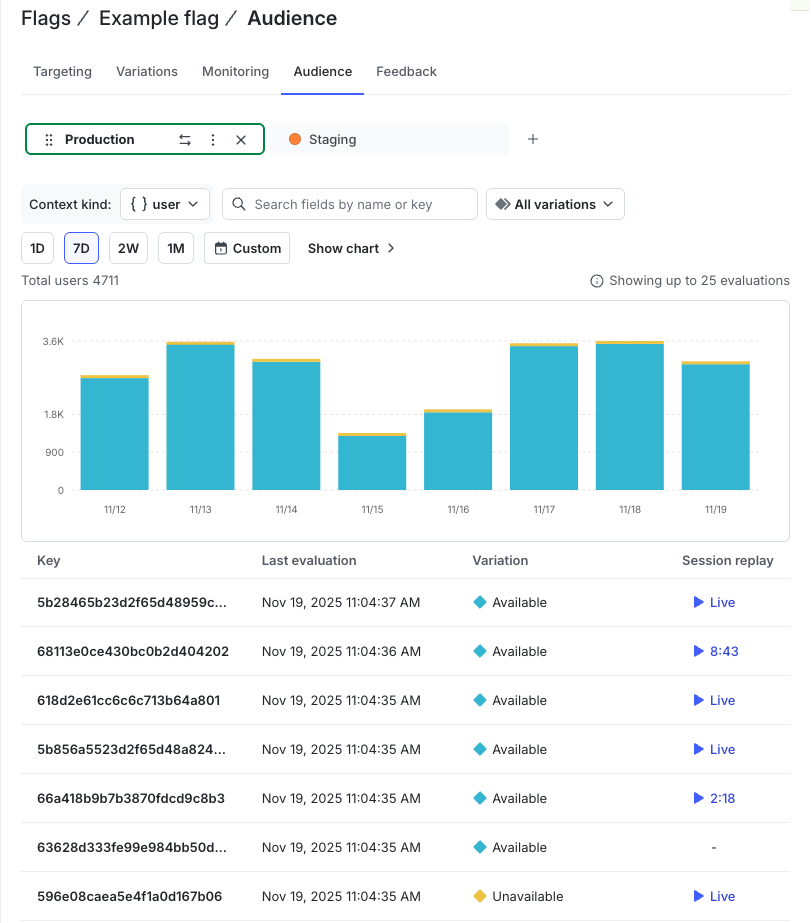Switch to the 2W time range
The image size is (811, 923).
[x=127, y=248]
